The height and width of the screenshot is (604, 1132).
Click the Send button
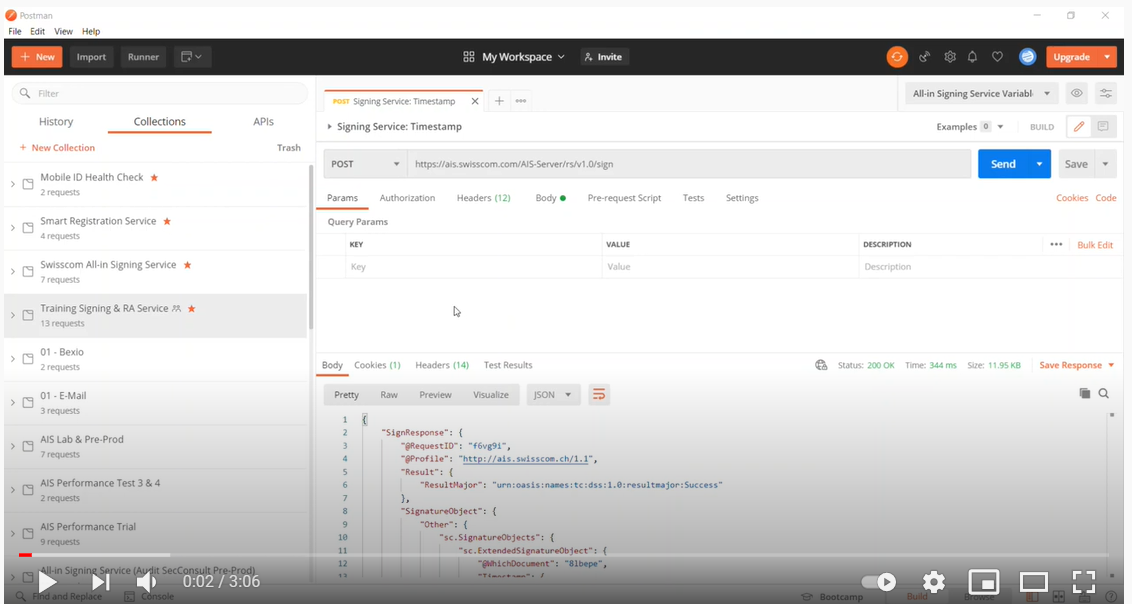click(1003, 165)
